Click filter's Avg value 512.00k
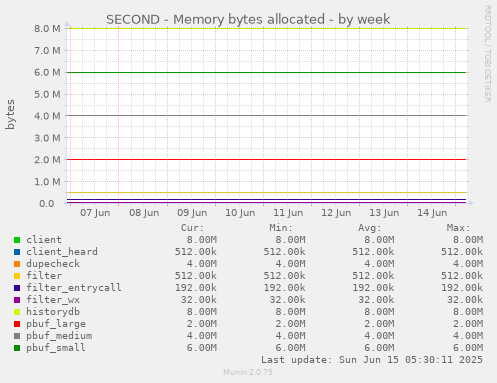 pyautogui.click(x=373, y=276)
